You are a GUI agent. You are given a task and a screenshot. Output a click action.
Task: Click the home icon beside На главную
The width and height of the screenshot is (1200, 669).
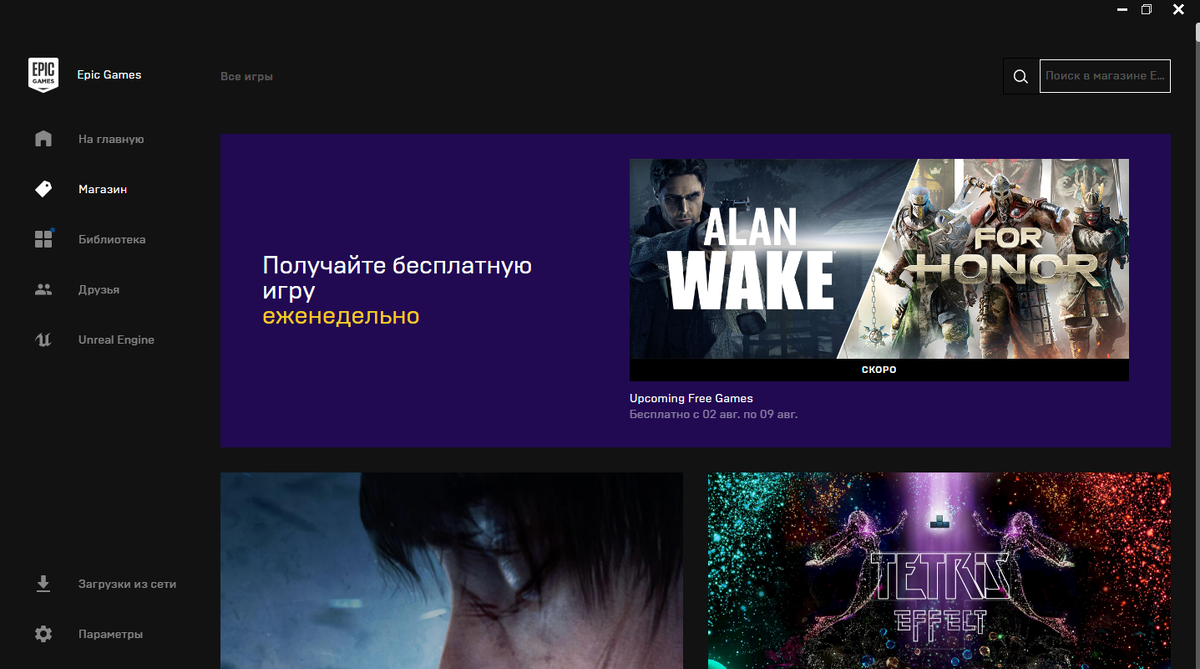point(43,139)
